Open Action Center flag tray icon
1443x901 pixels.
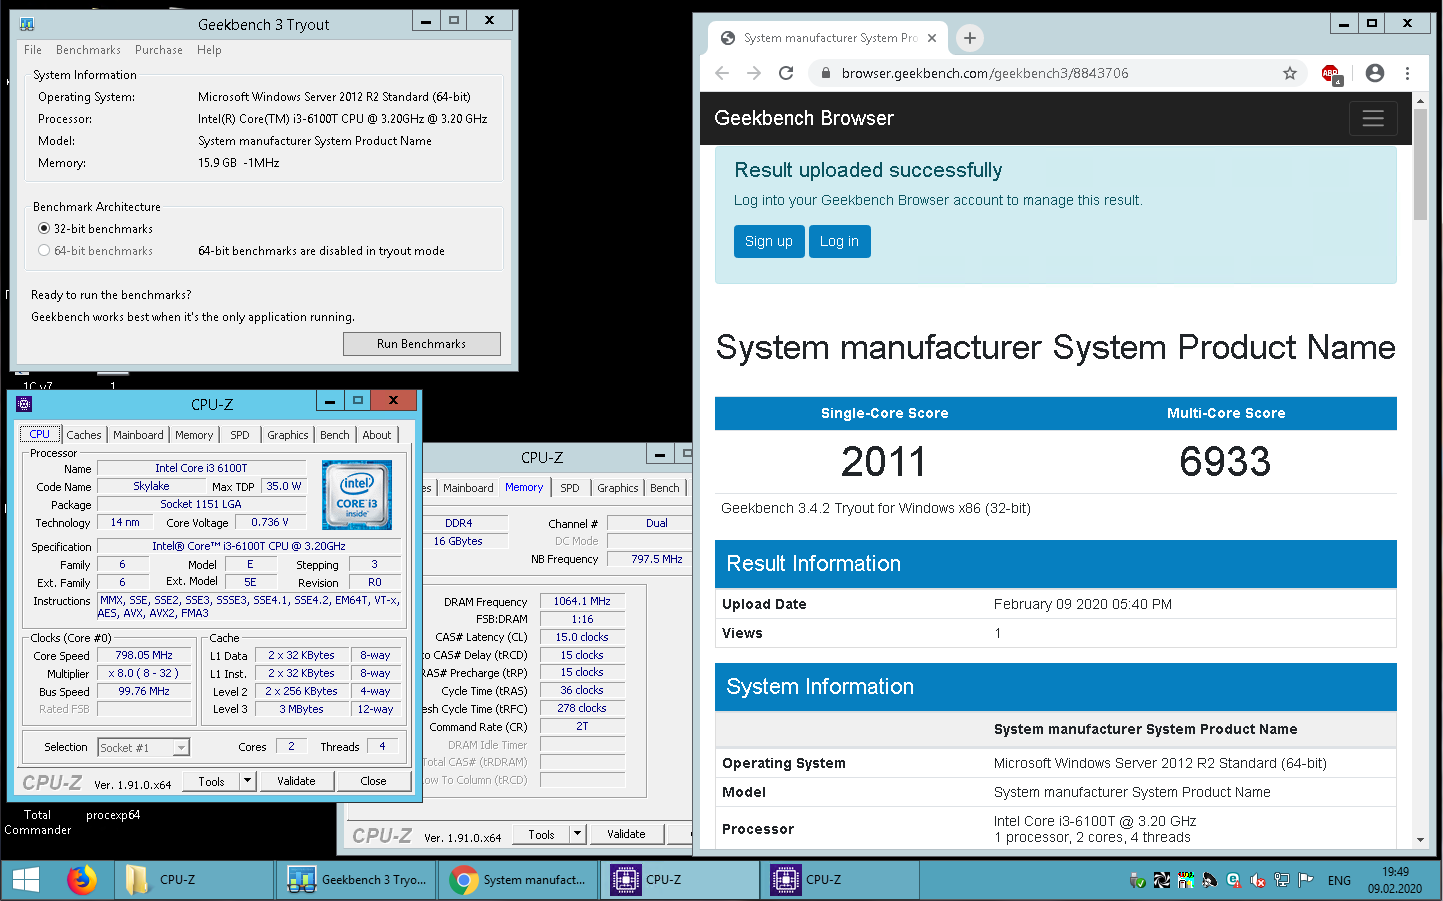point(1306,880)
